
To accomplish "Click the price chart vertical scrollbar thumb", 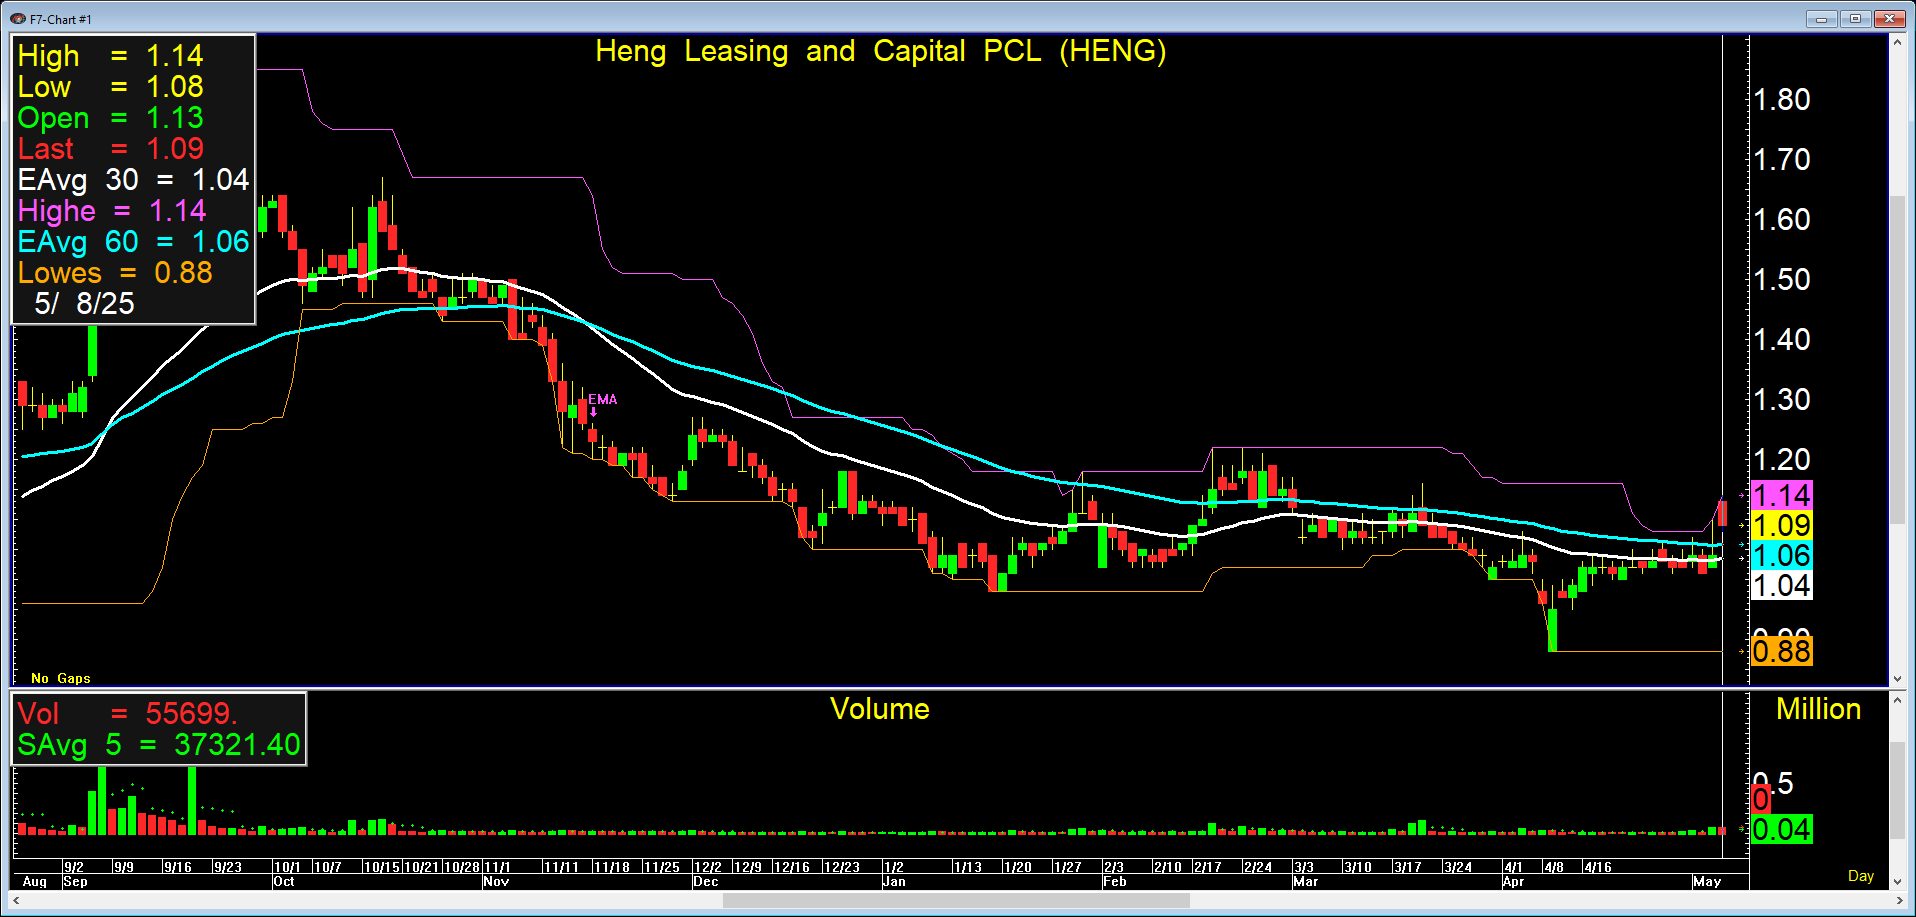I will coord(1897,360).
